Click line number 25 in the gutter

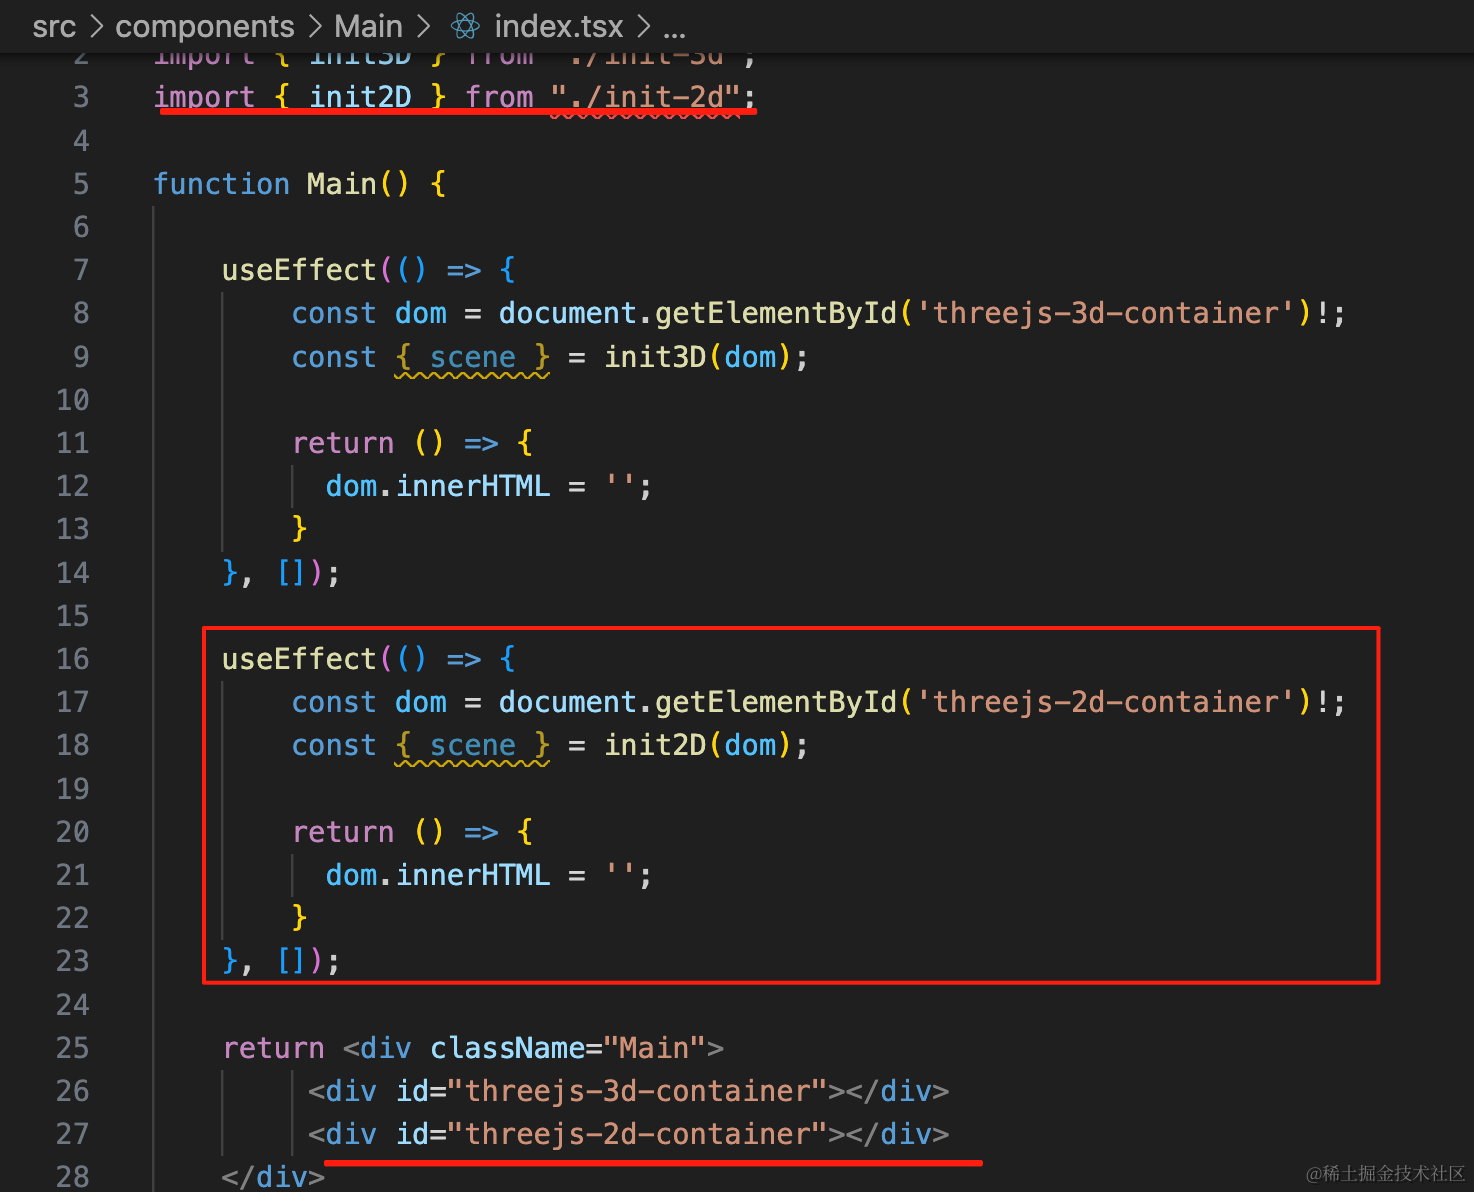(73, 1048)
